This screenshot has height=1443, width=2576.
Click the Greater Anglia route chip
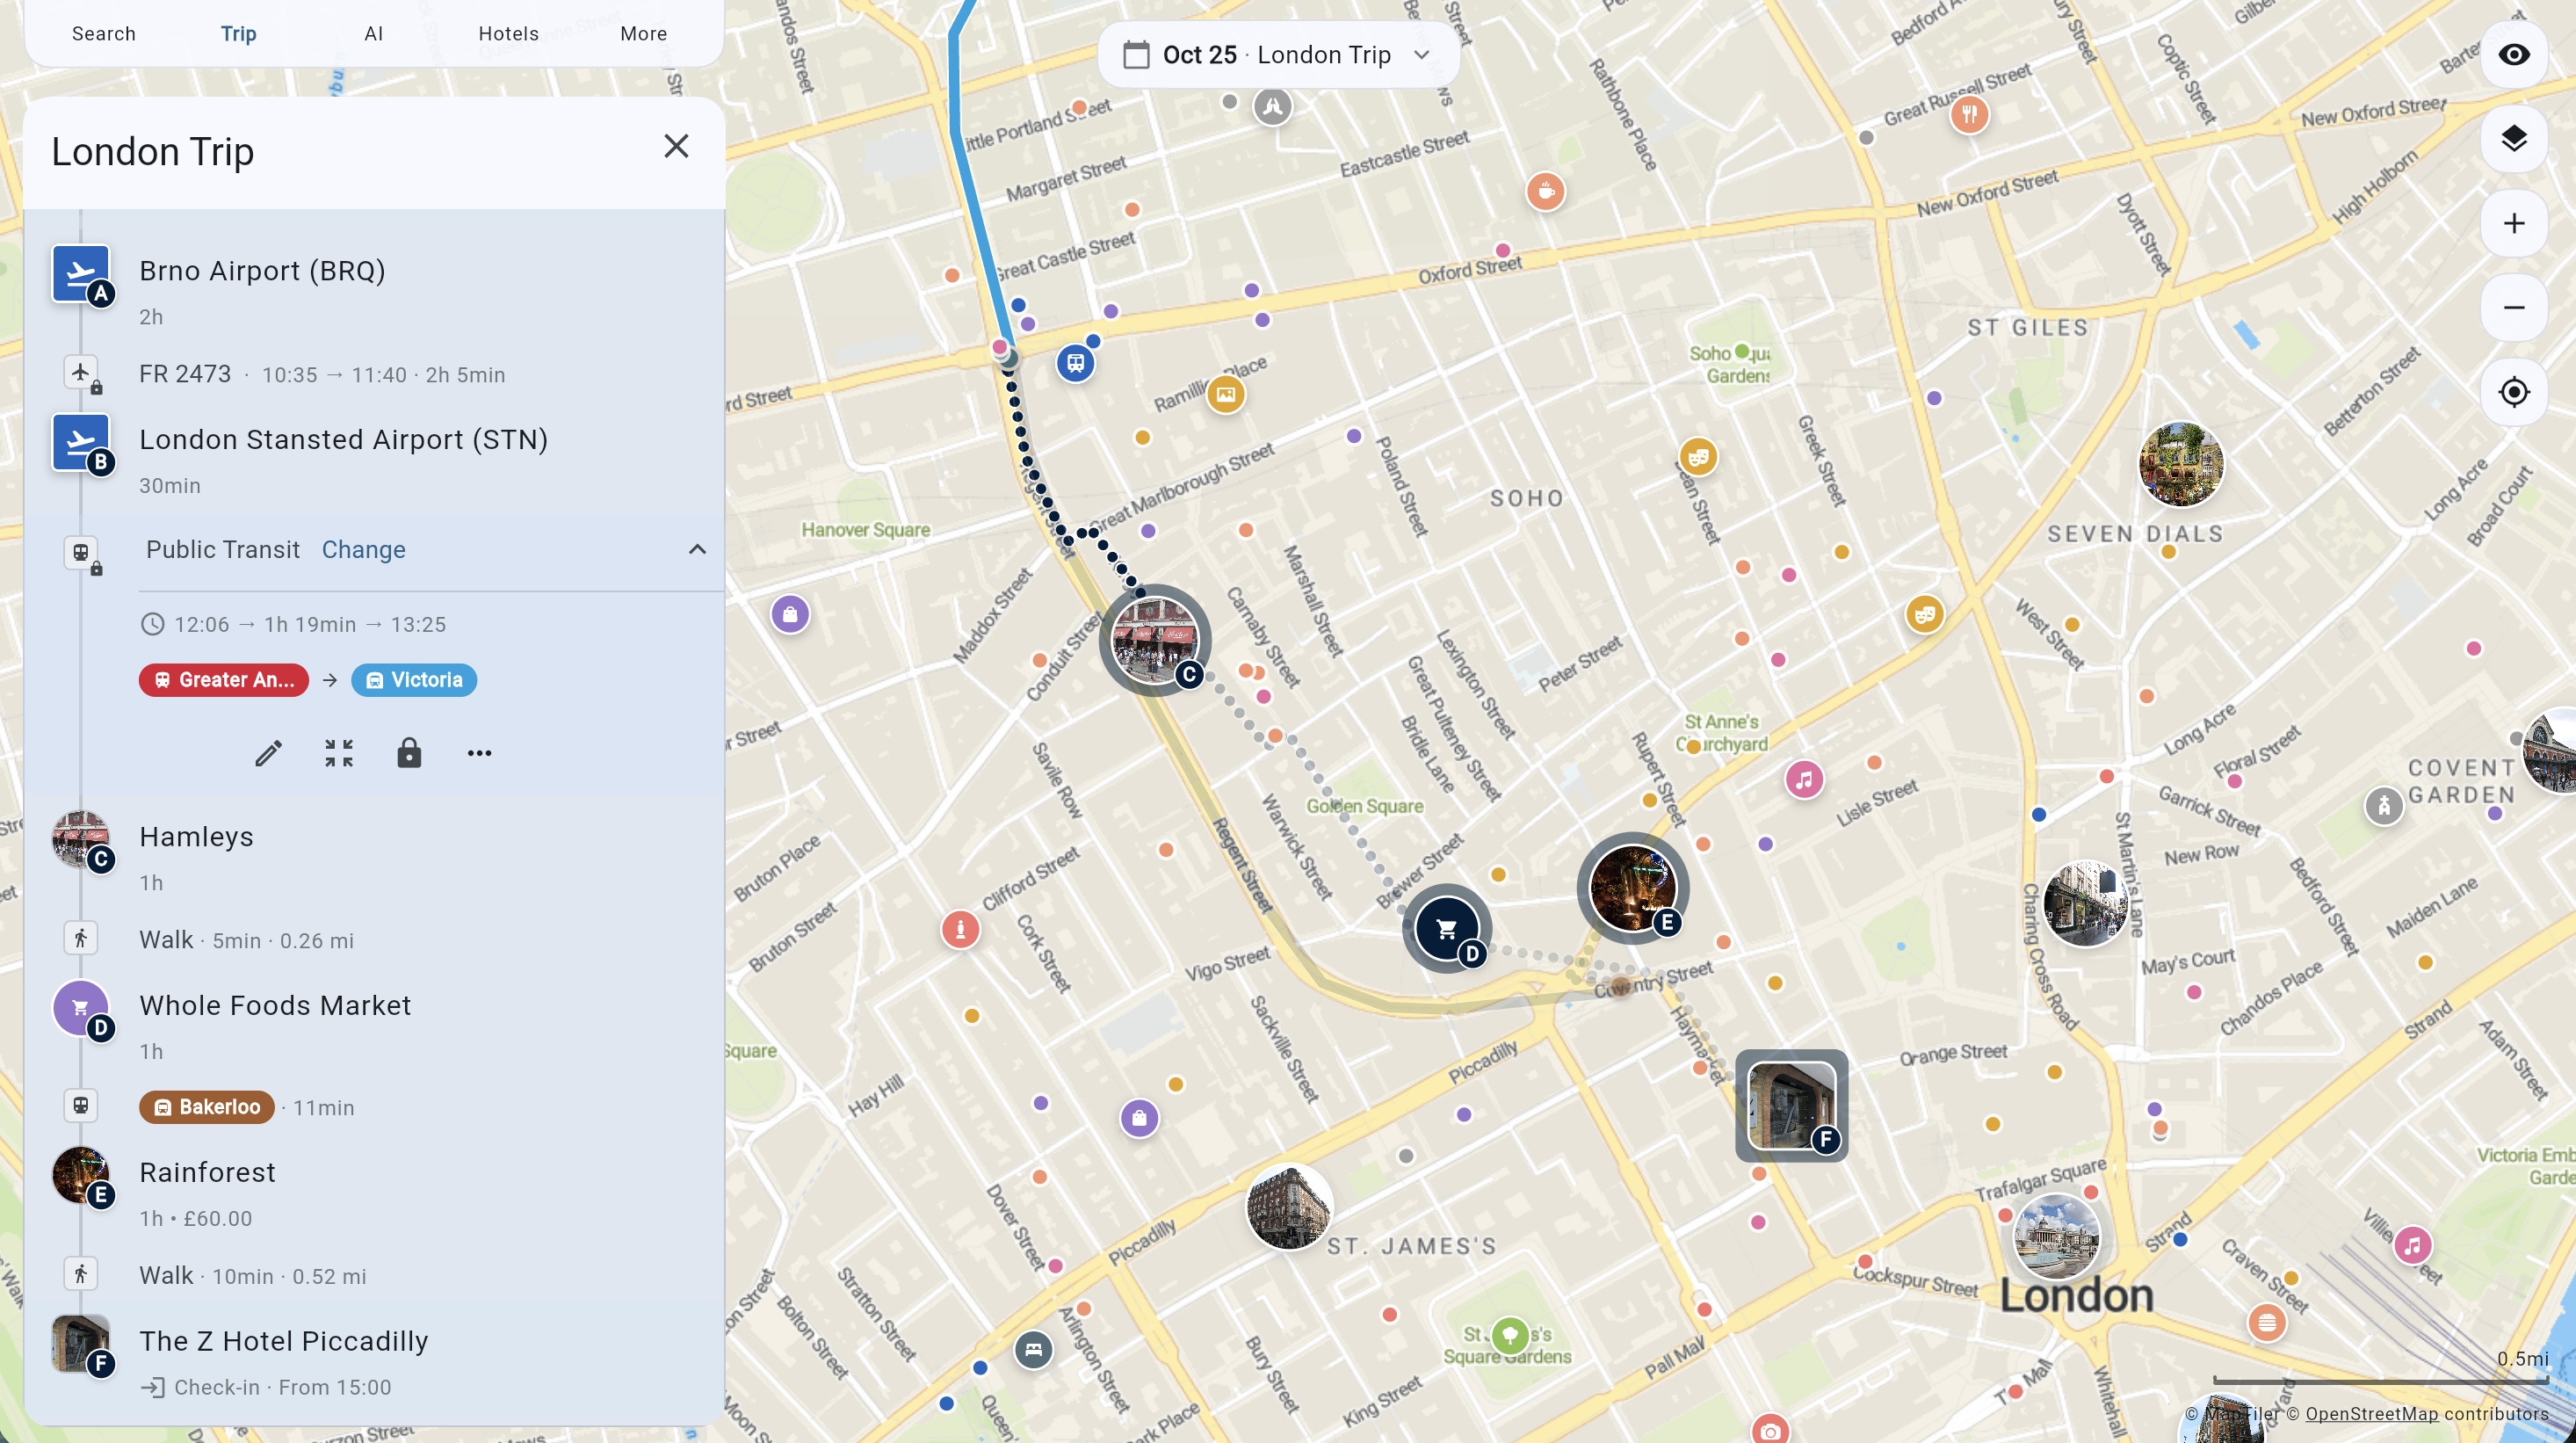(224, 680)
